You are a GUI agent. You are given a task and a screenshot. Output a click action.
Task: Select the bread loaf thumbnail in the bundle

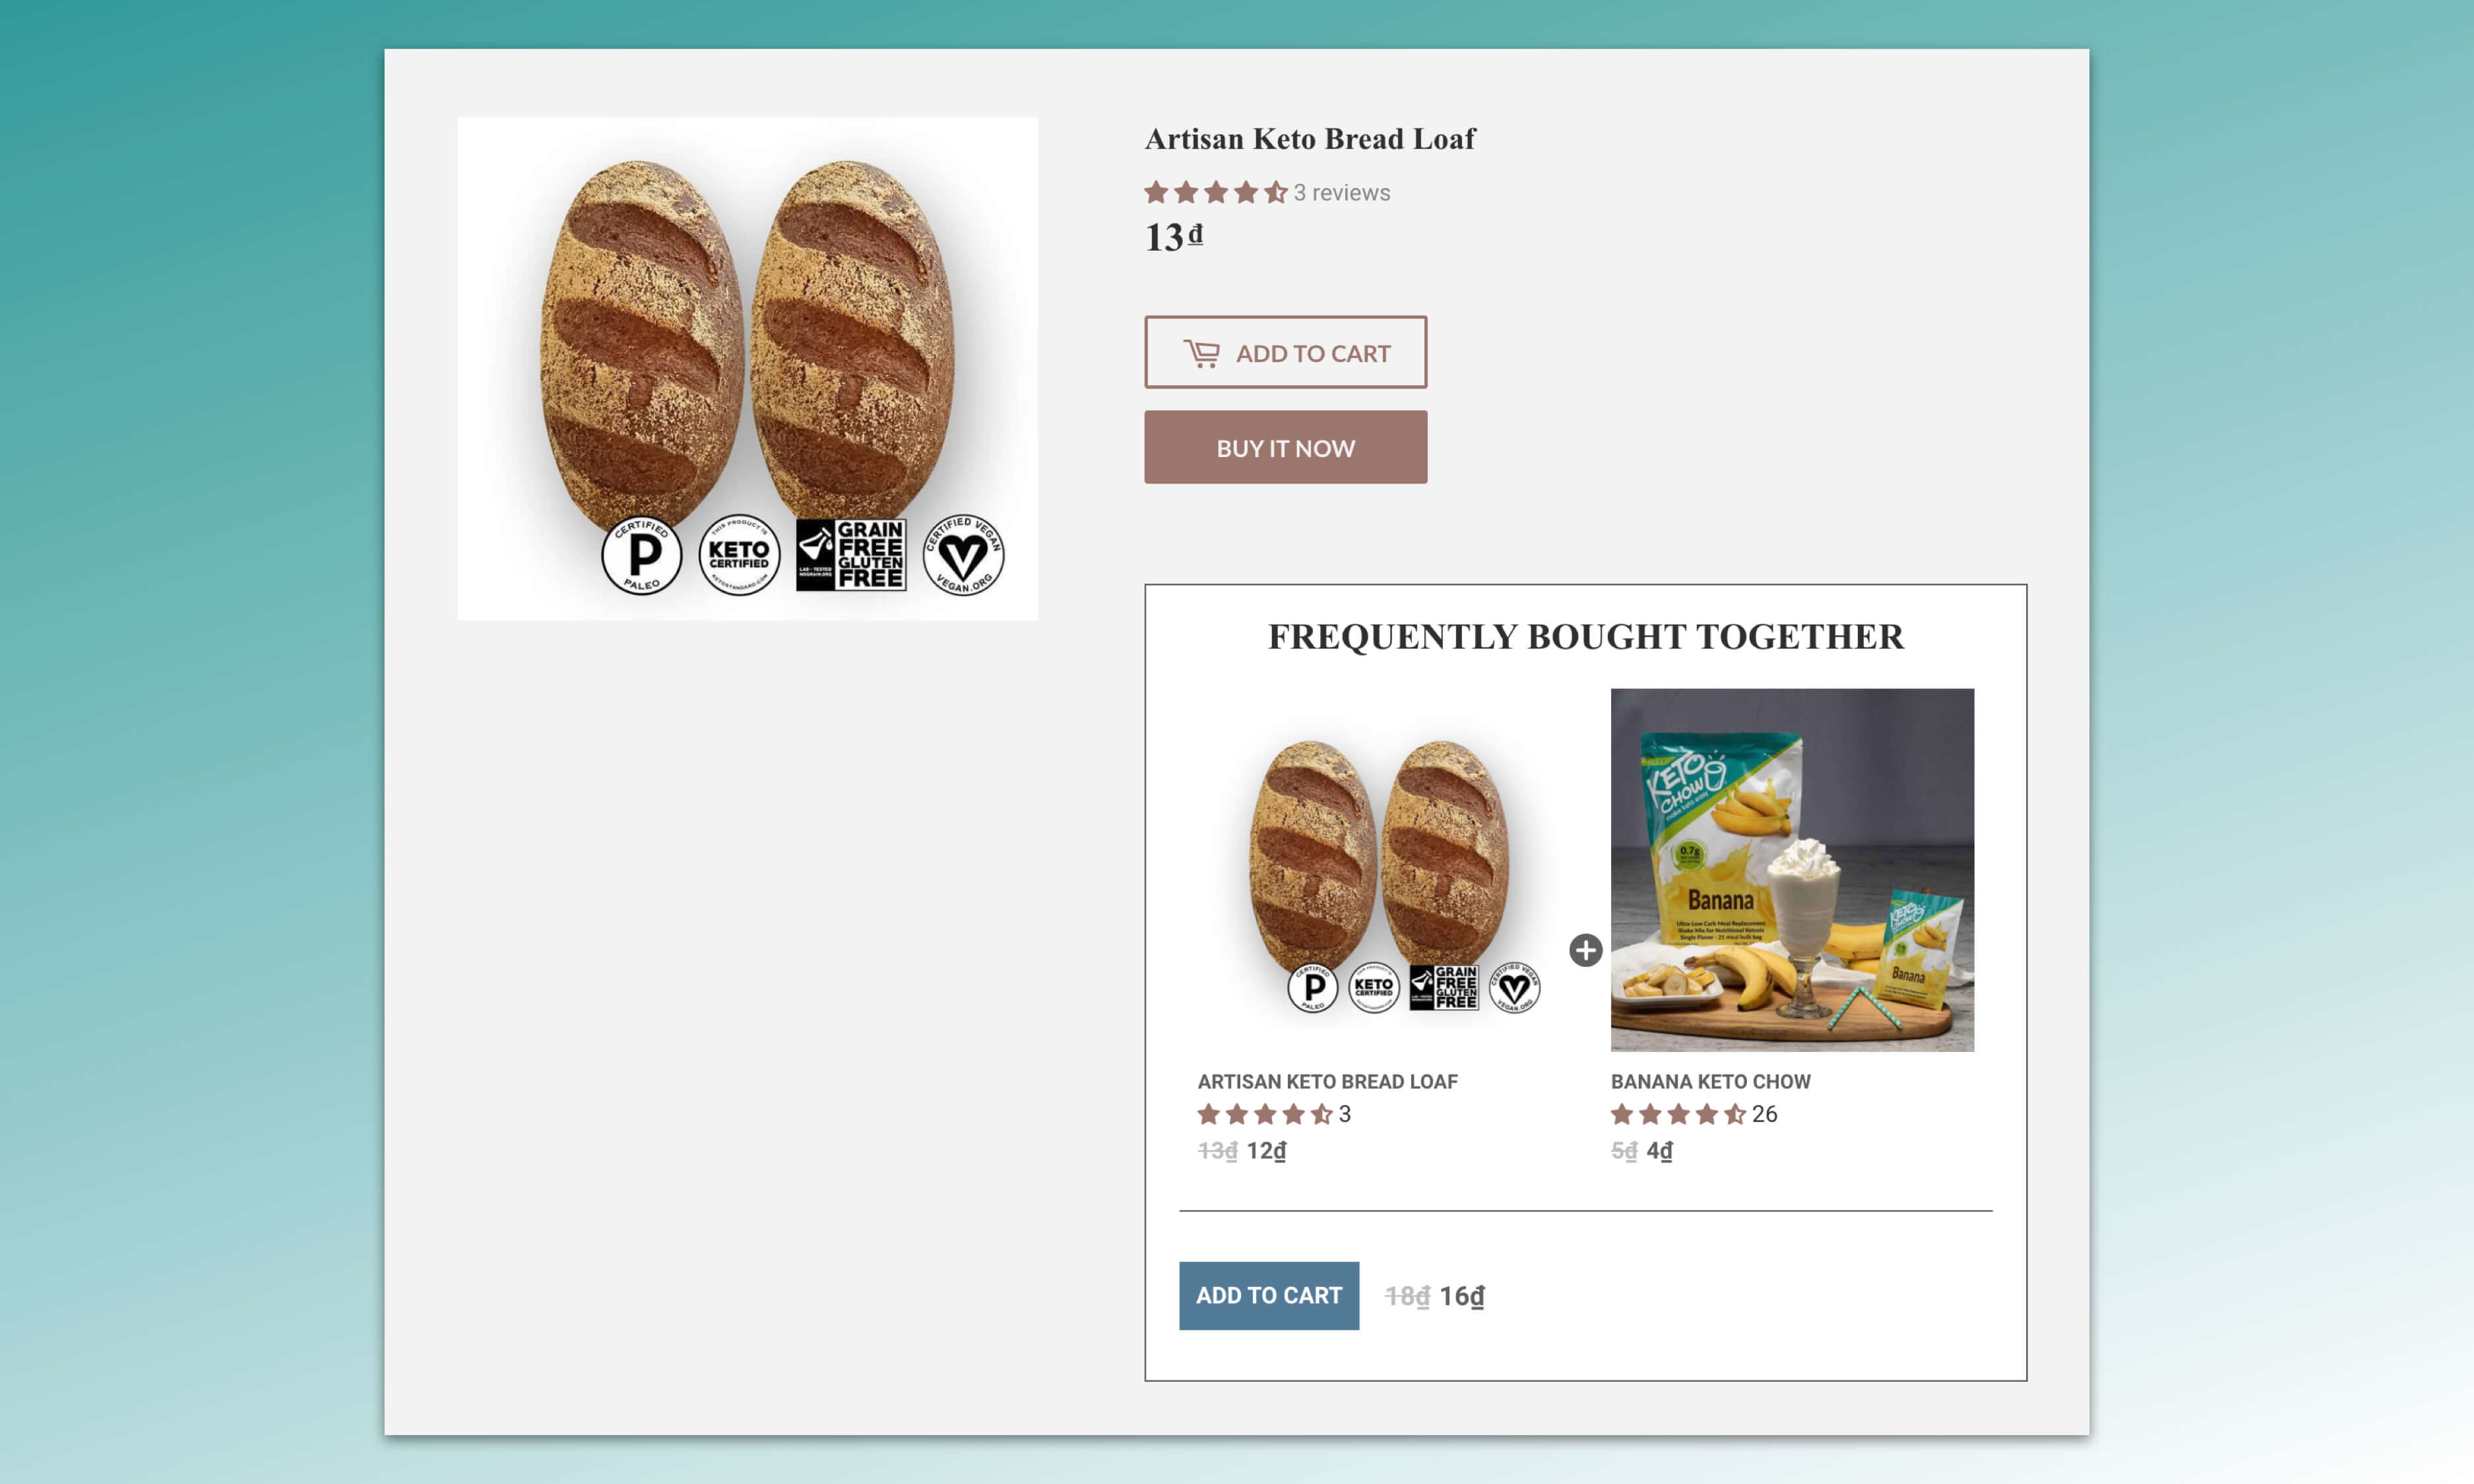click(x=1379, y=870)
